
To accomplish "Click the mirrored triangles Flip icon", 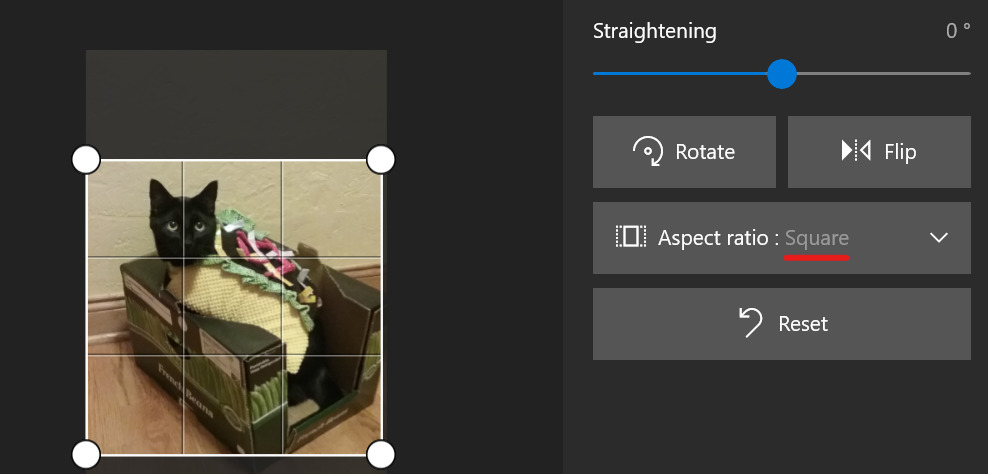I will [856, 152].
